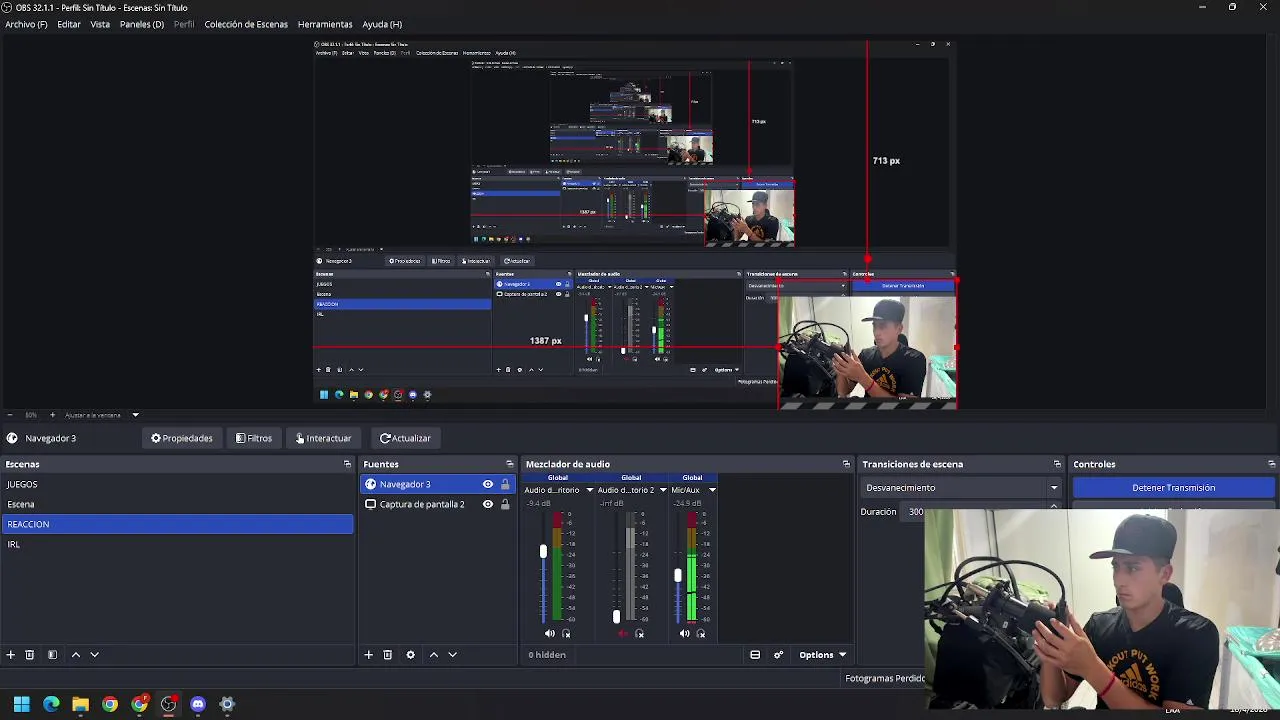
Task: Open Audio d...ritorio channel options arrow
Action: click(589, 490)
